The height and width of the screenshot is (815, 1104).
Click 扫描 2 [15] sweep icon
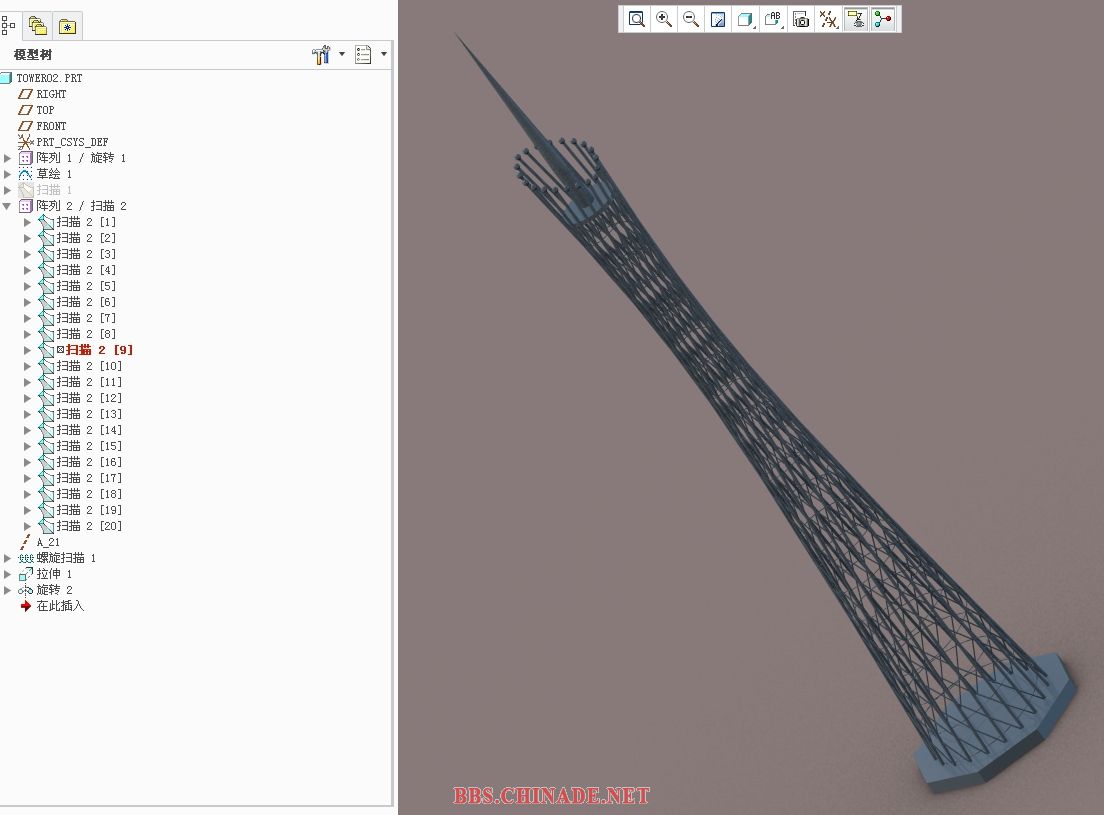(46, 446)
